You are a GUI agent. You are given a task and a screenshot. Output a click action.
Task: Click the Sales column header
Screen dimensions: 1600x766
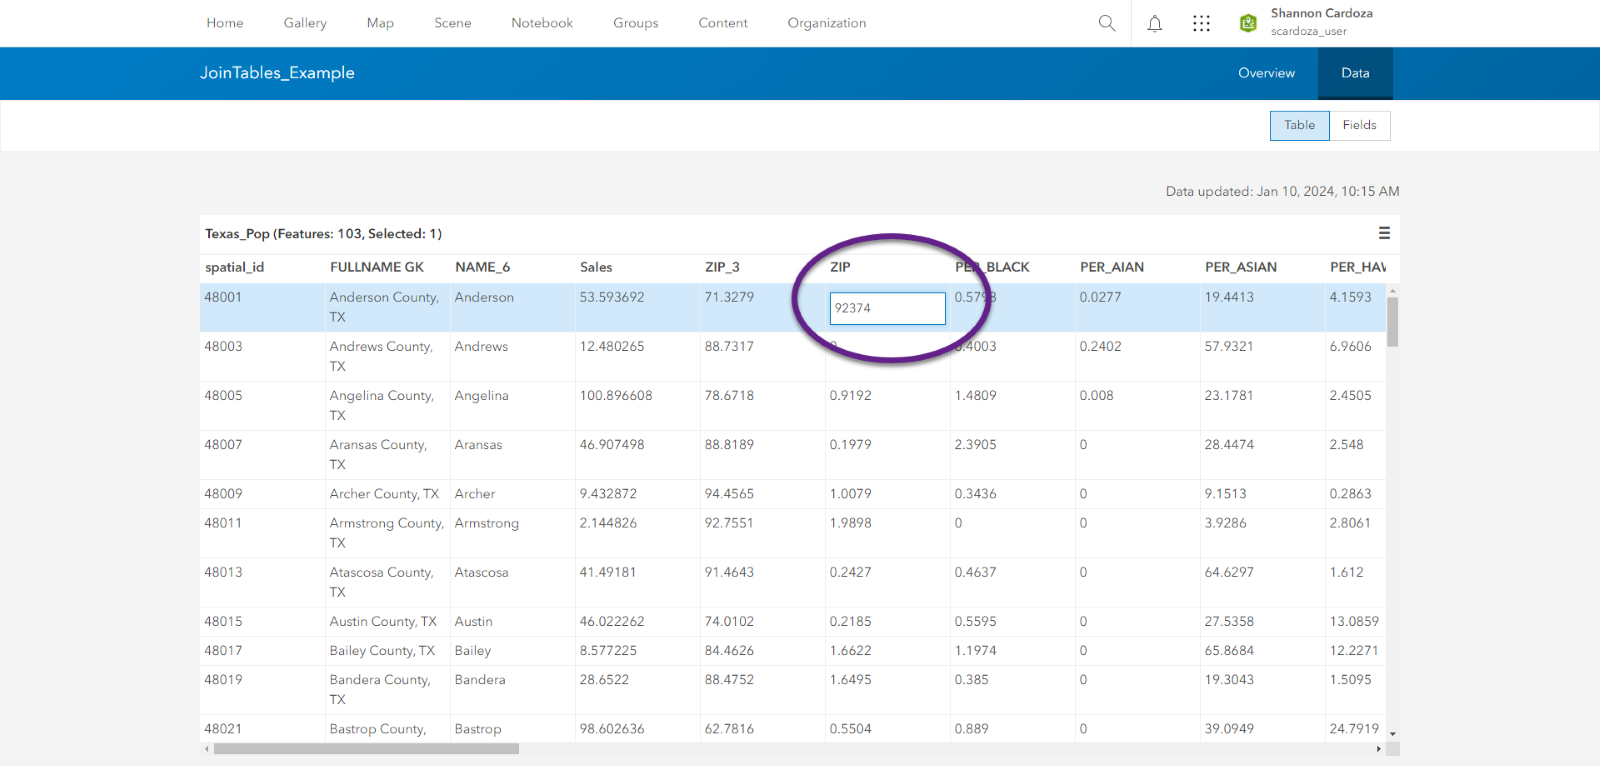point(596,267)
